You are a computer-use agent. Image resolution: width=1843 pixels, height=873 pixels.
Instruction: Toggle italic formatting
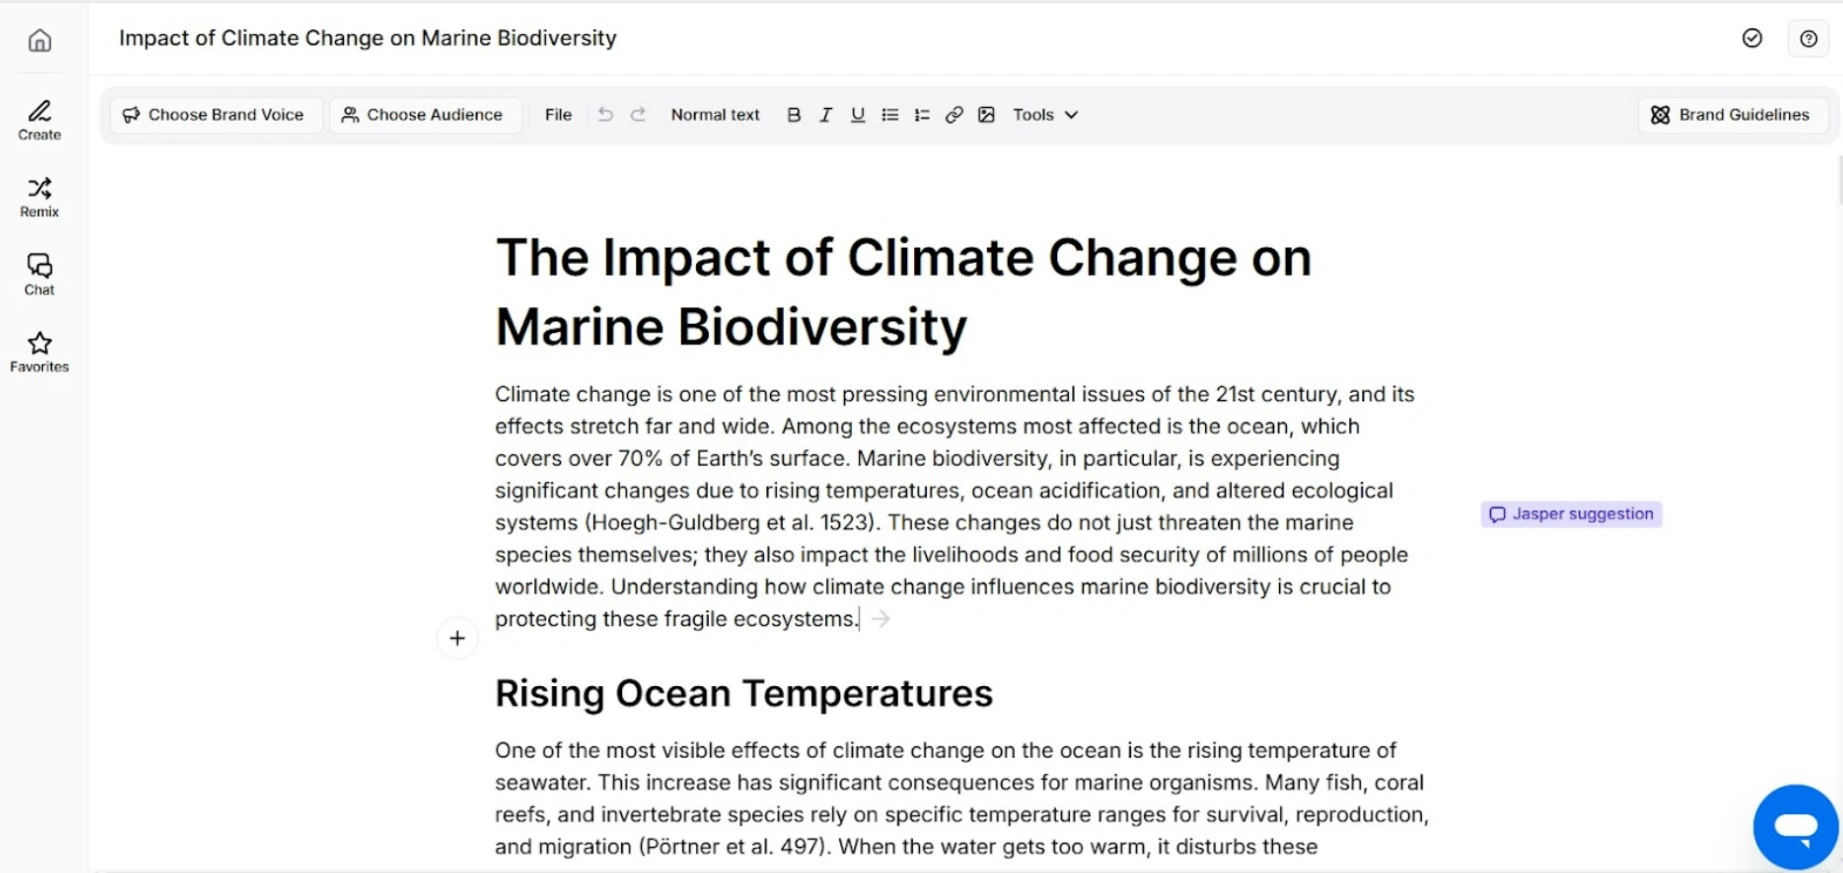(x=826, y=115)
